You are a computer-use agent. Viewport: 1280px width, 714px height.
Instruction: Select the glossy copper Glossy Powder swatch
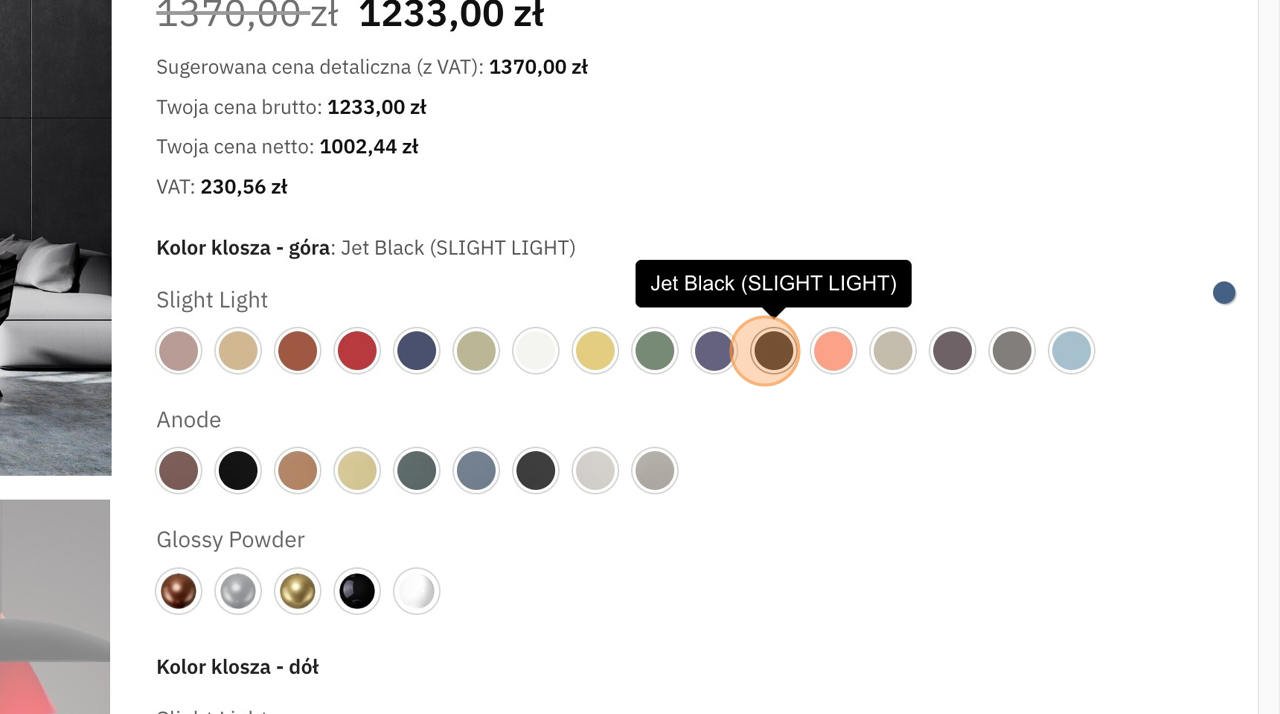point(179,591)
